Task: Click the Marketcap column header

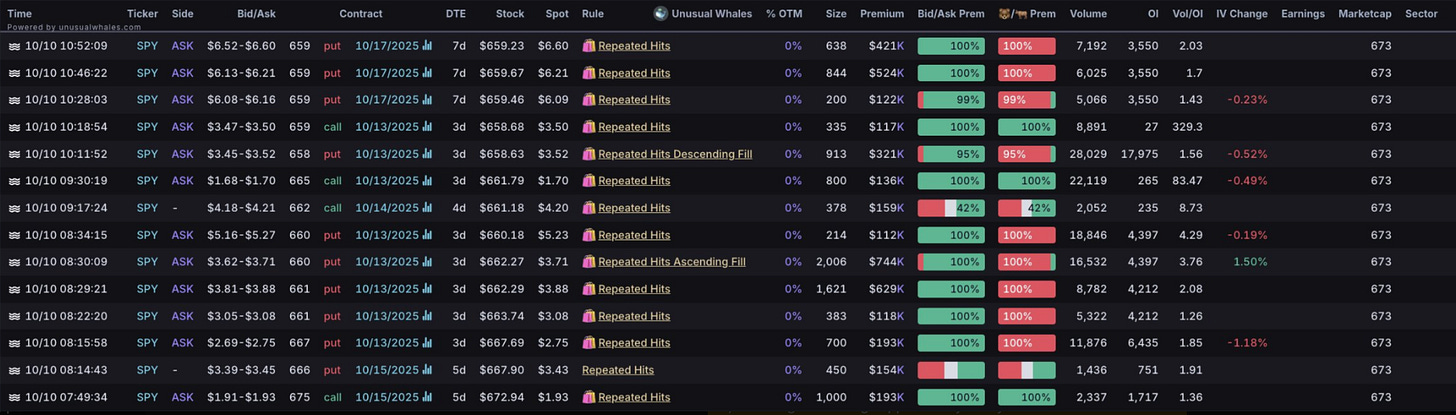Action: (1365, 14)
